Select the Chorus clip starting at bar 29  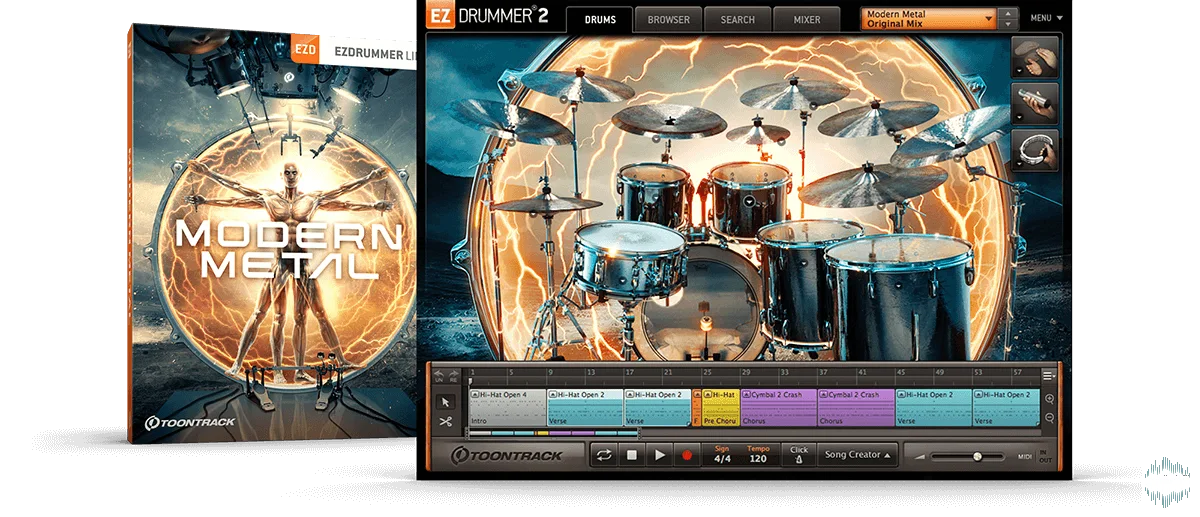(x=778, y=408)
